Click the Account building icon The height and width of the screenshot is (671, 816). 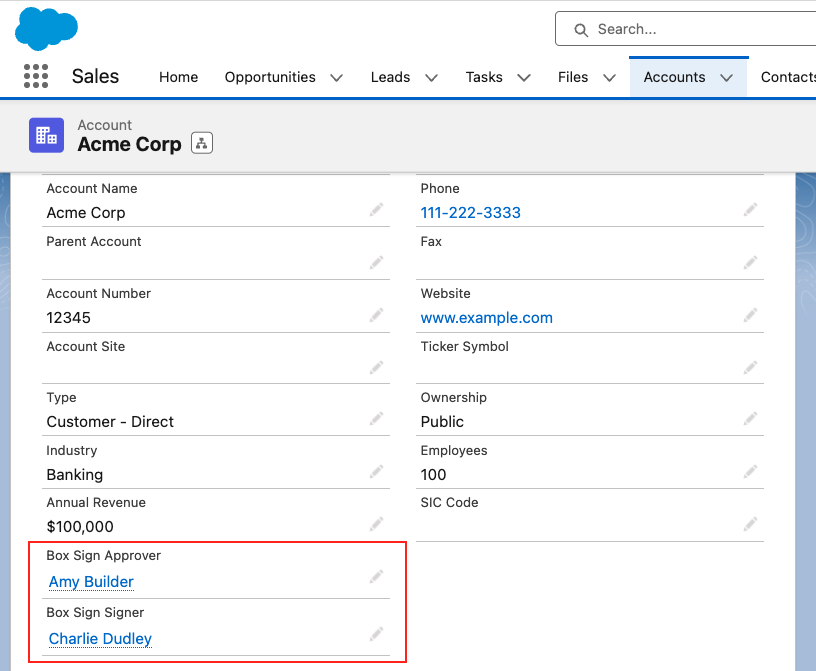pyautogui.click(x=46, y=135)
